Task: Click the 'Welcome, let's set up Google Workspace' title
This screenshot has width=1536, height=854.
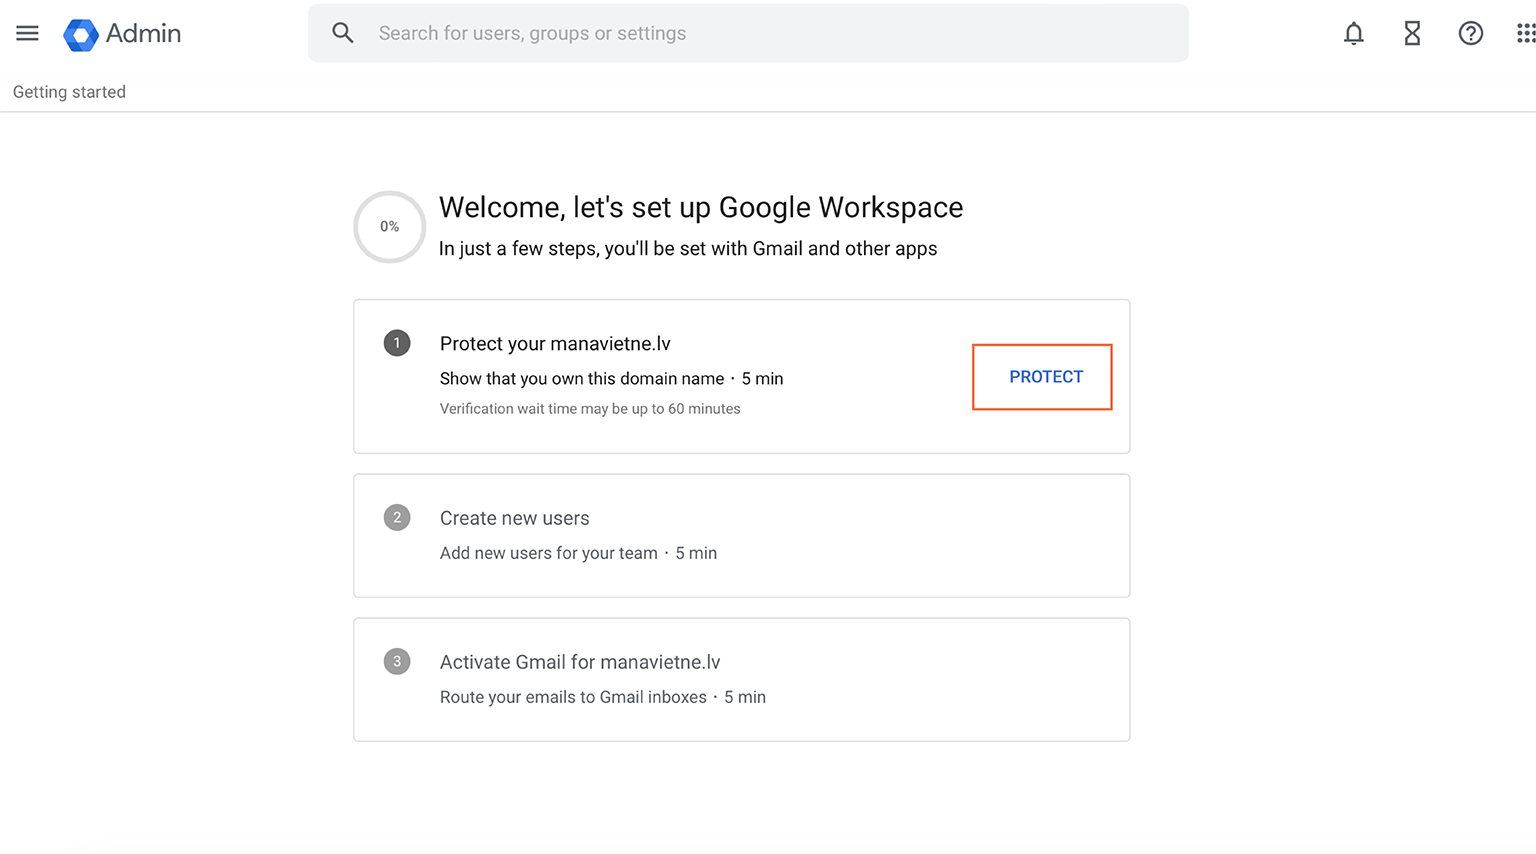Action: coord(701,207)
